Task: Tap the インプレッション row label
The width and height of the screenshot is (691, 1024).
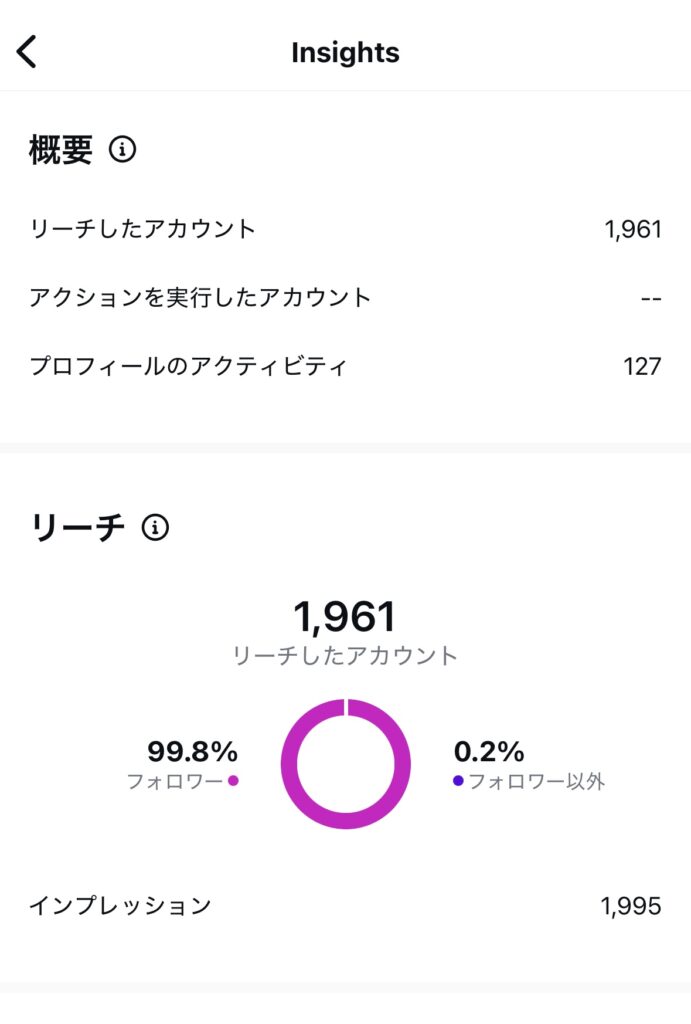Action: pos(120,906)
